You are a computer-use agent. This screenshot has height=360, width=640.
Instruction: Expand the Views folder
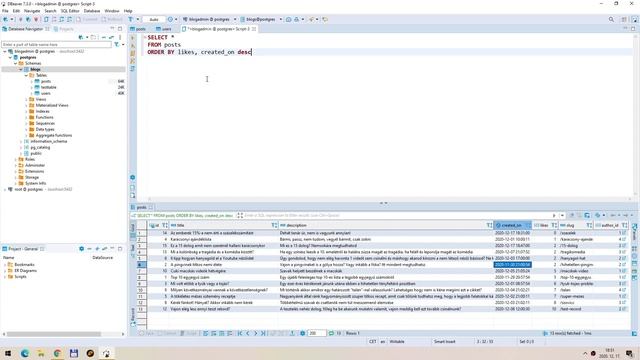pos(26,99)
